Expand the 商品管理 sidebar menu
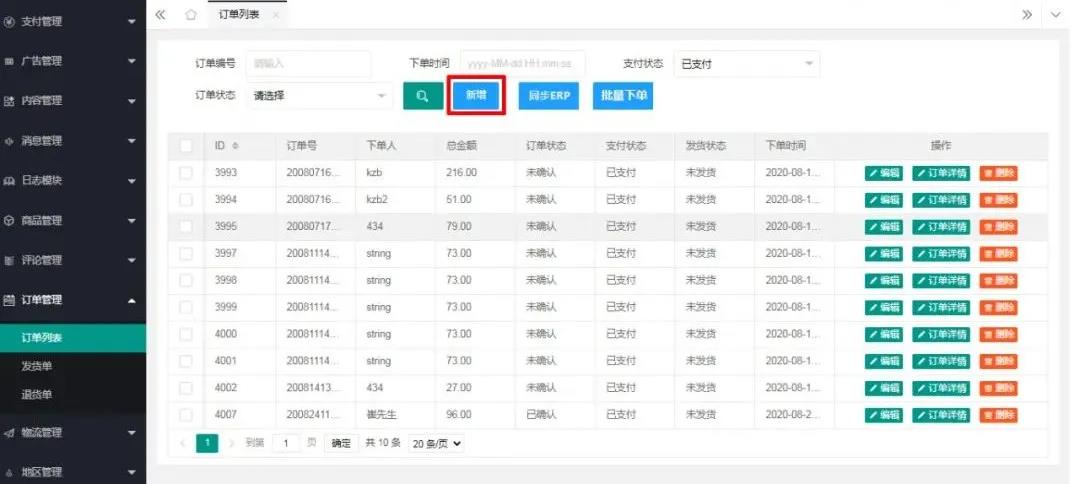Screen dimensions: 1080x484 point(73,221)
